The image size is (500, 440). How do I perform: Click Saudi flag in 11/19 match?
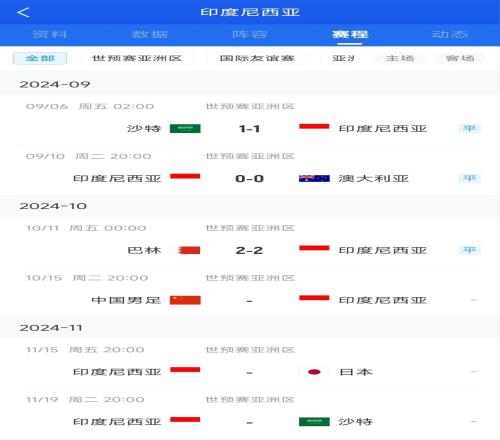(x=314, y=422)
